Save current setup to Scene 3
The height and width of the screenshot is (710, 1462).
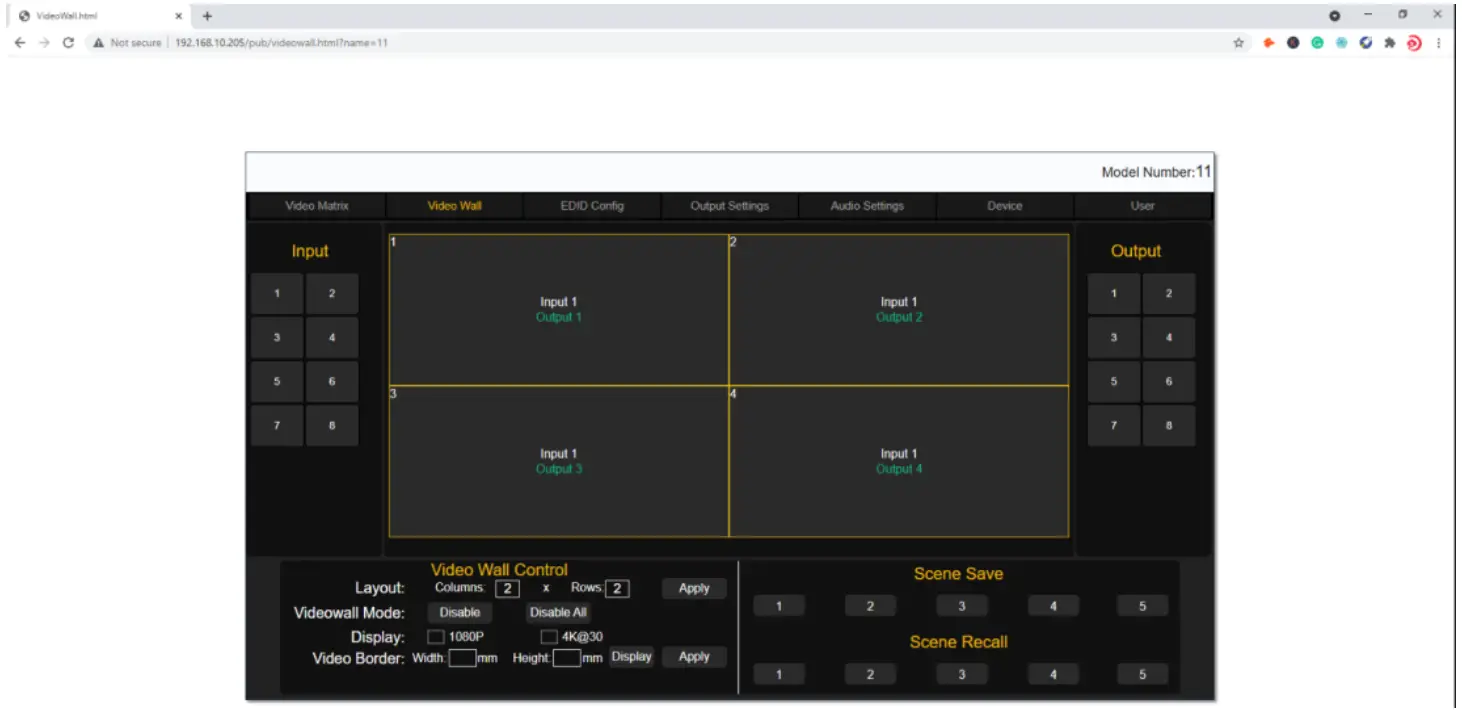[961, 605]
